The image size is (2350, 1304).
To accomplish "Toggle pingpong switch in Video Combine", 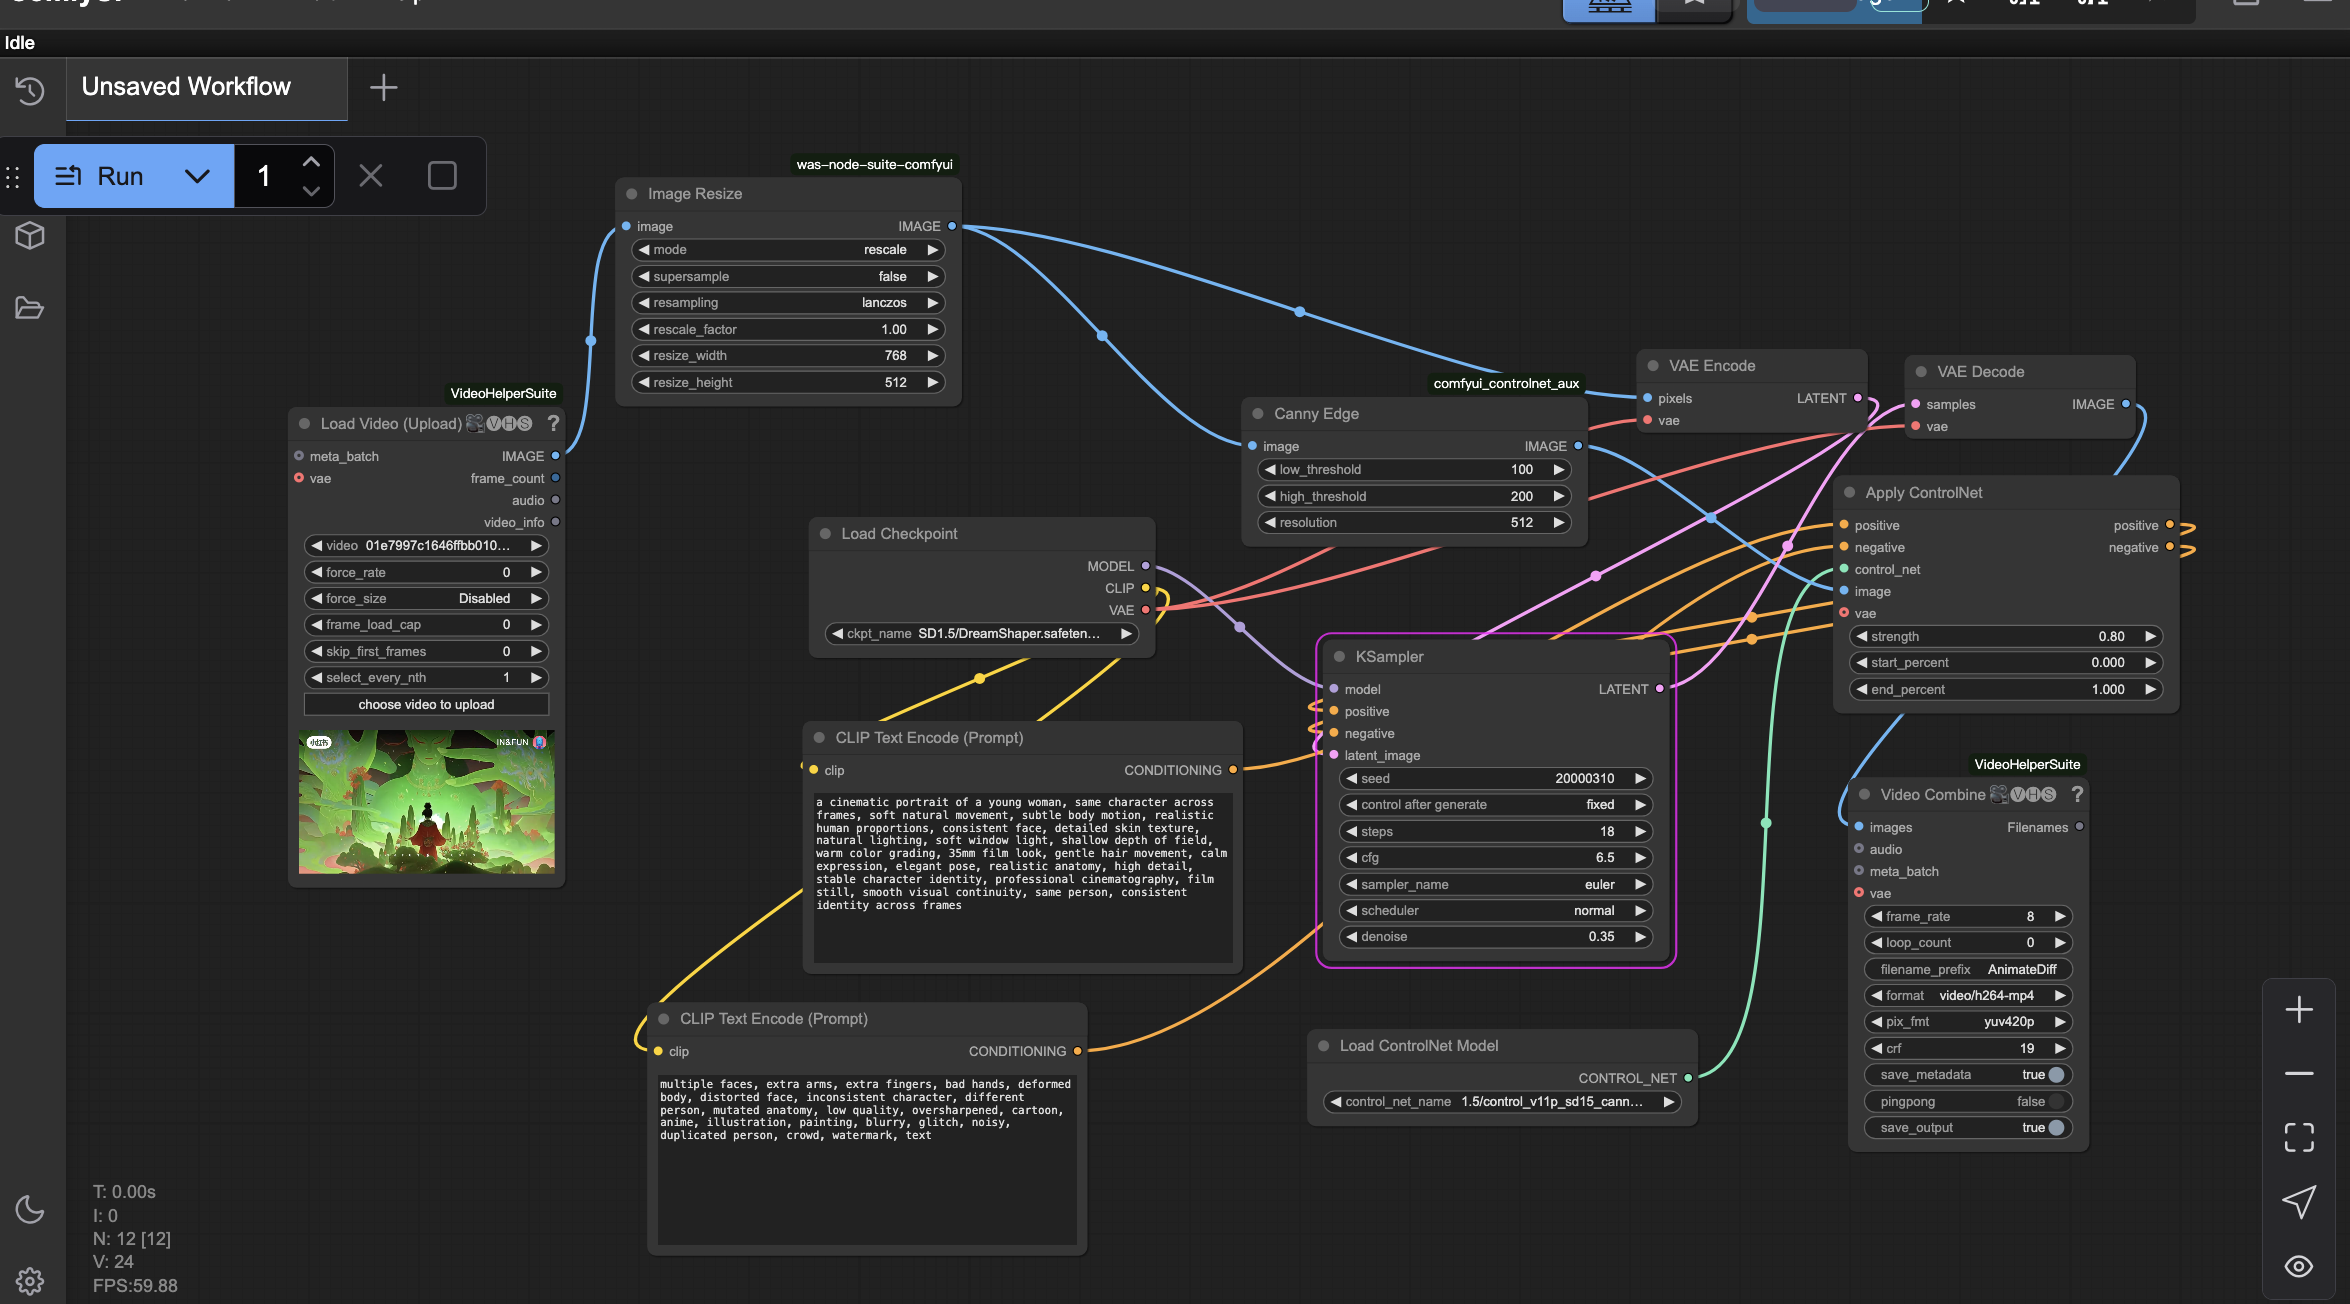I will coord(2055,1102).
